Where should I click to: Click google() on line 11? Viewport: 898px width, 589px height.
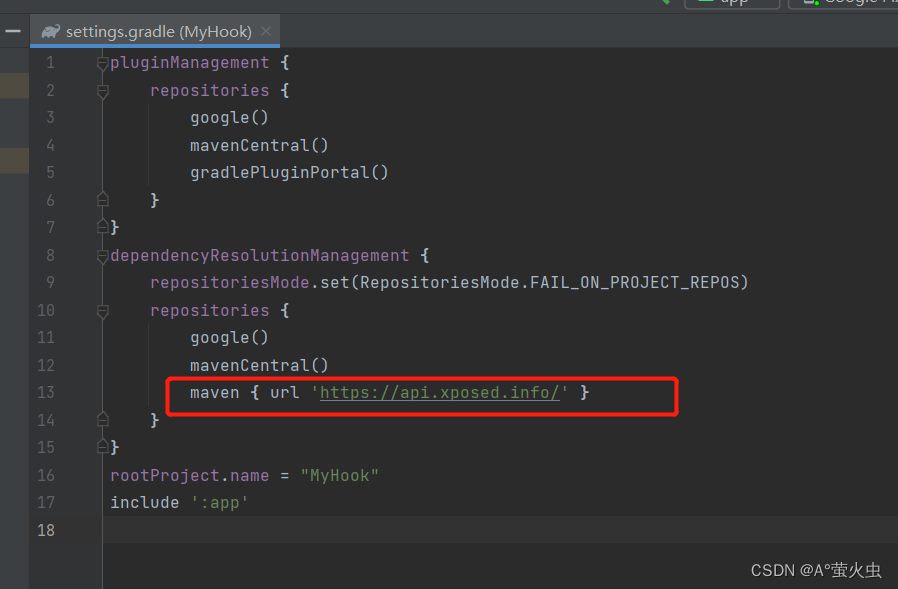pos(229,338)
